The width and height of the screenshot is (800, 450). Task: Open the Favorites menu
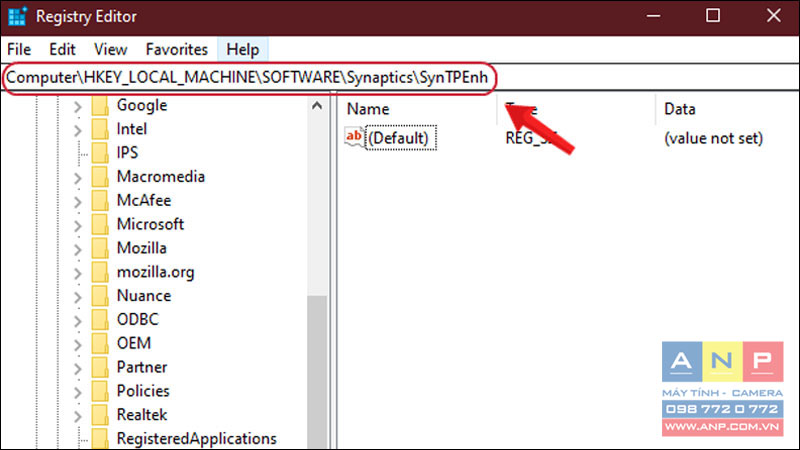pos(177,49)
